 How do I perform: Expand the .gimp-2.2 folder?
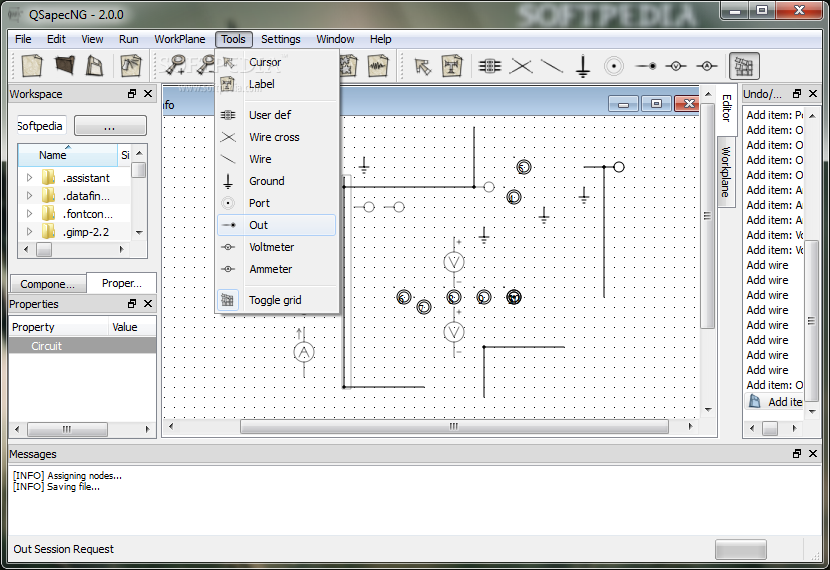[x=30, y=232]
